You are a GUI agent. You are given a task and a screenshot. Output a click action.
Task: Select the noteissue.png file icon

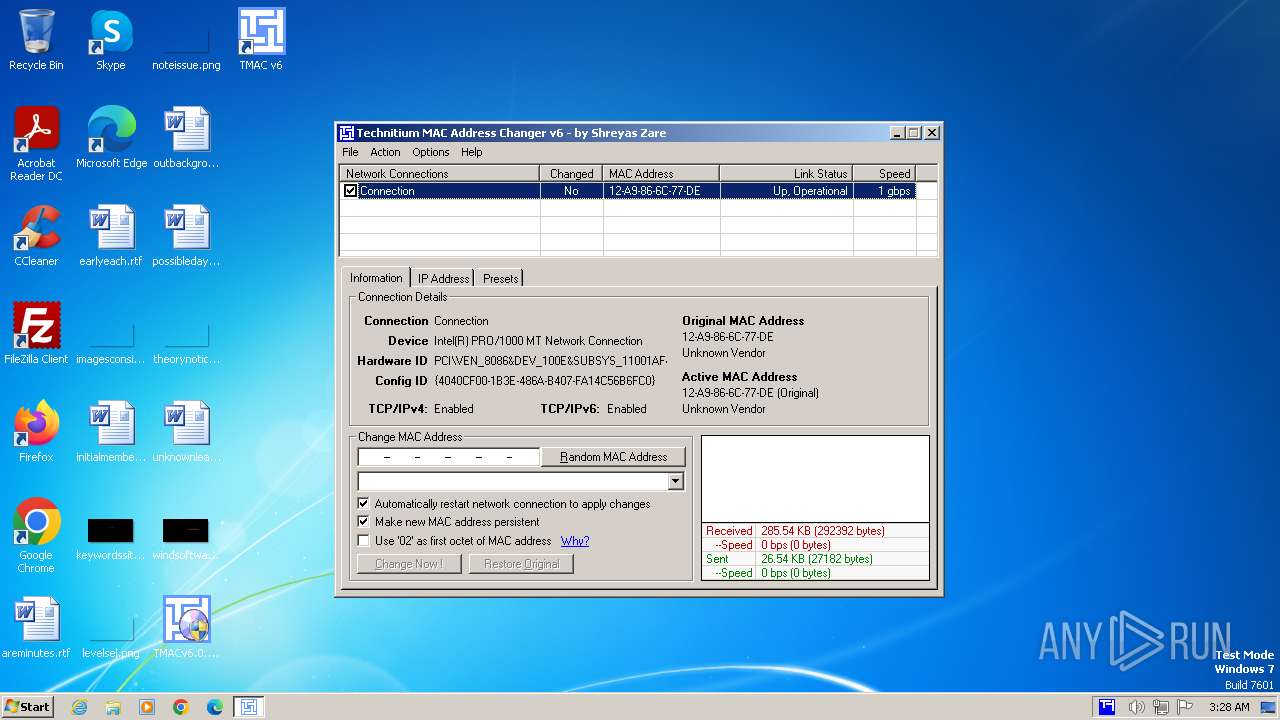pos(186,40)
